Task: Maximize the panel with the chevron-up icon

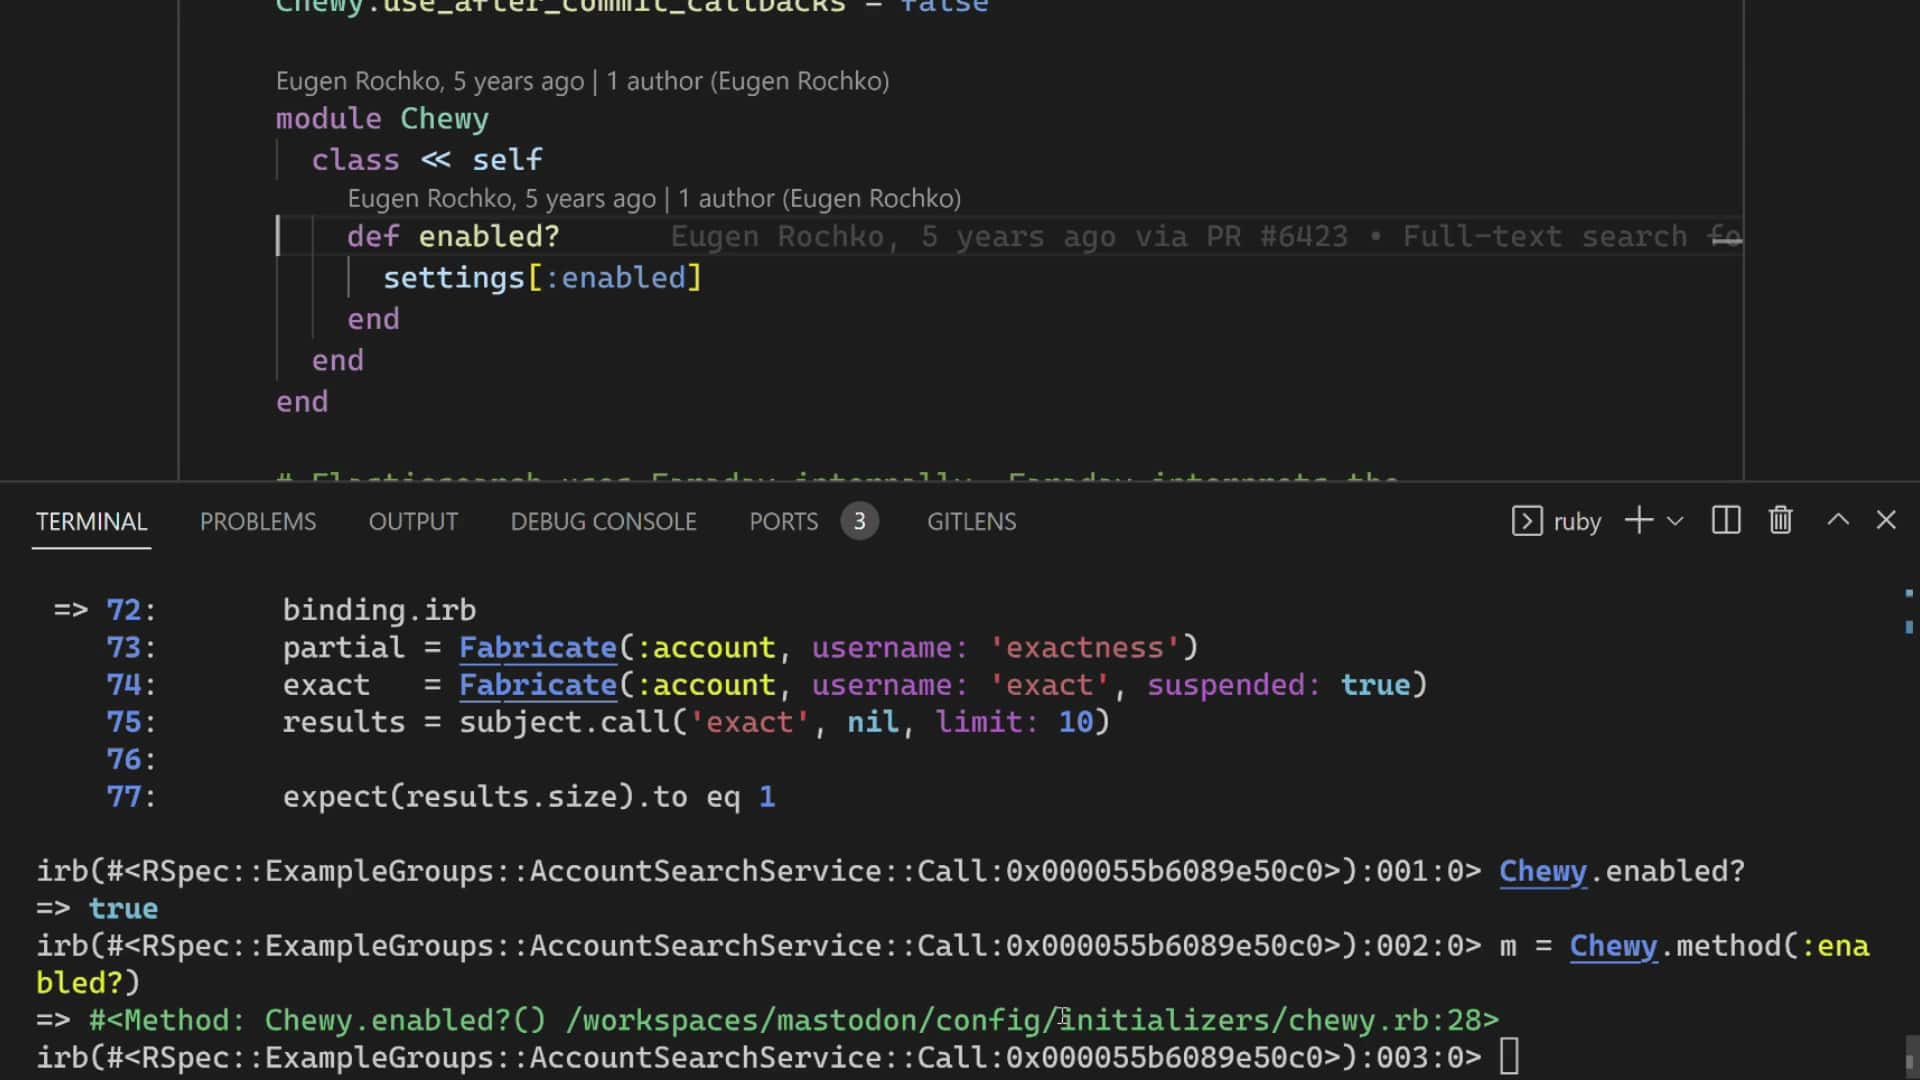Action: 1838,520
